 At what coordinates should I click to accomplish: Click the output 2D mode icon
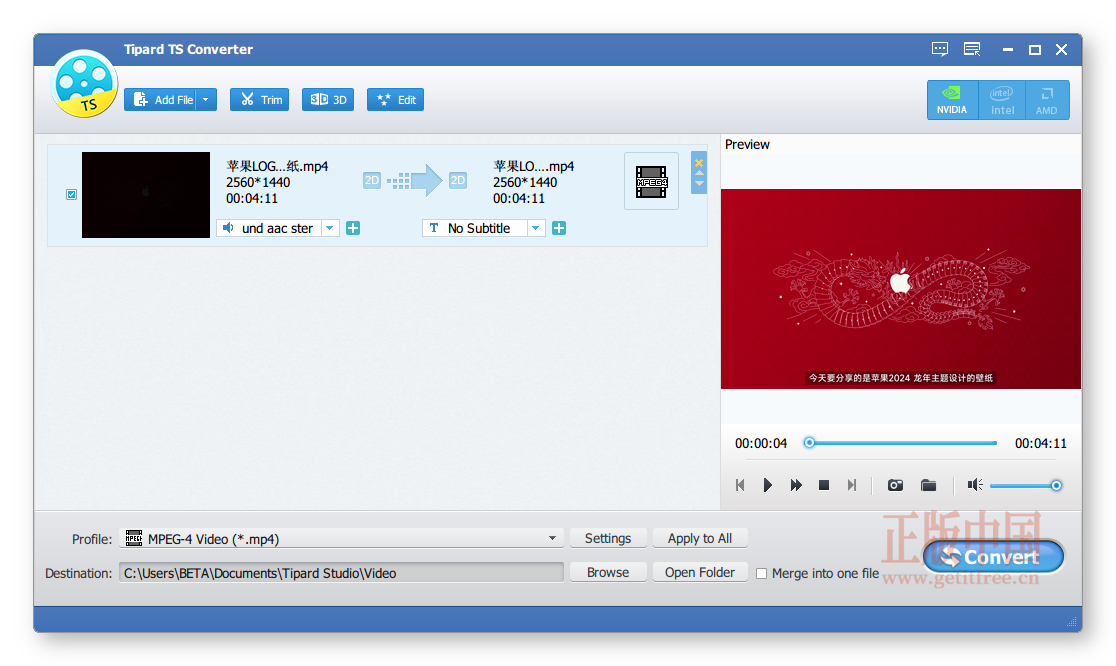point(458,181)
